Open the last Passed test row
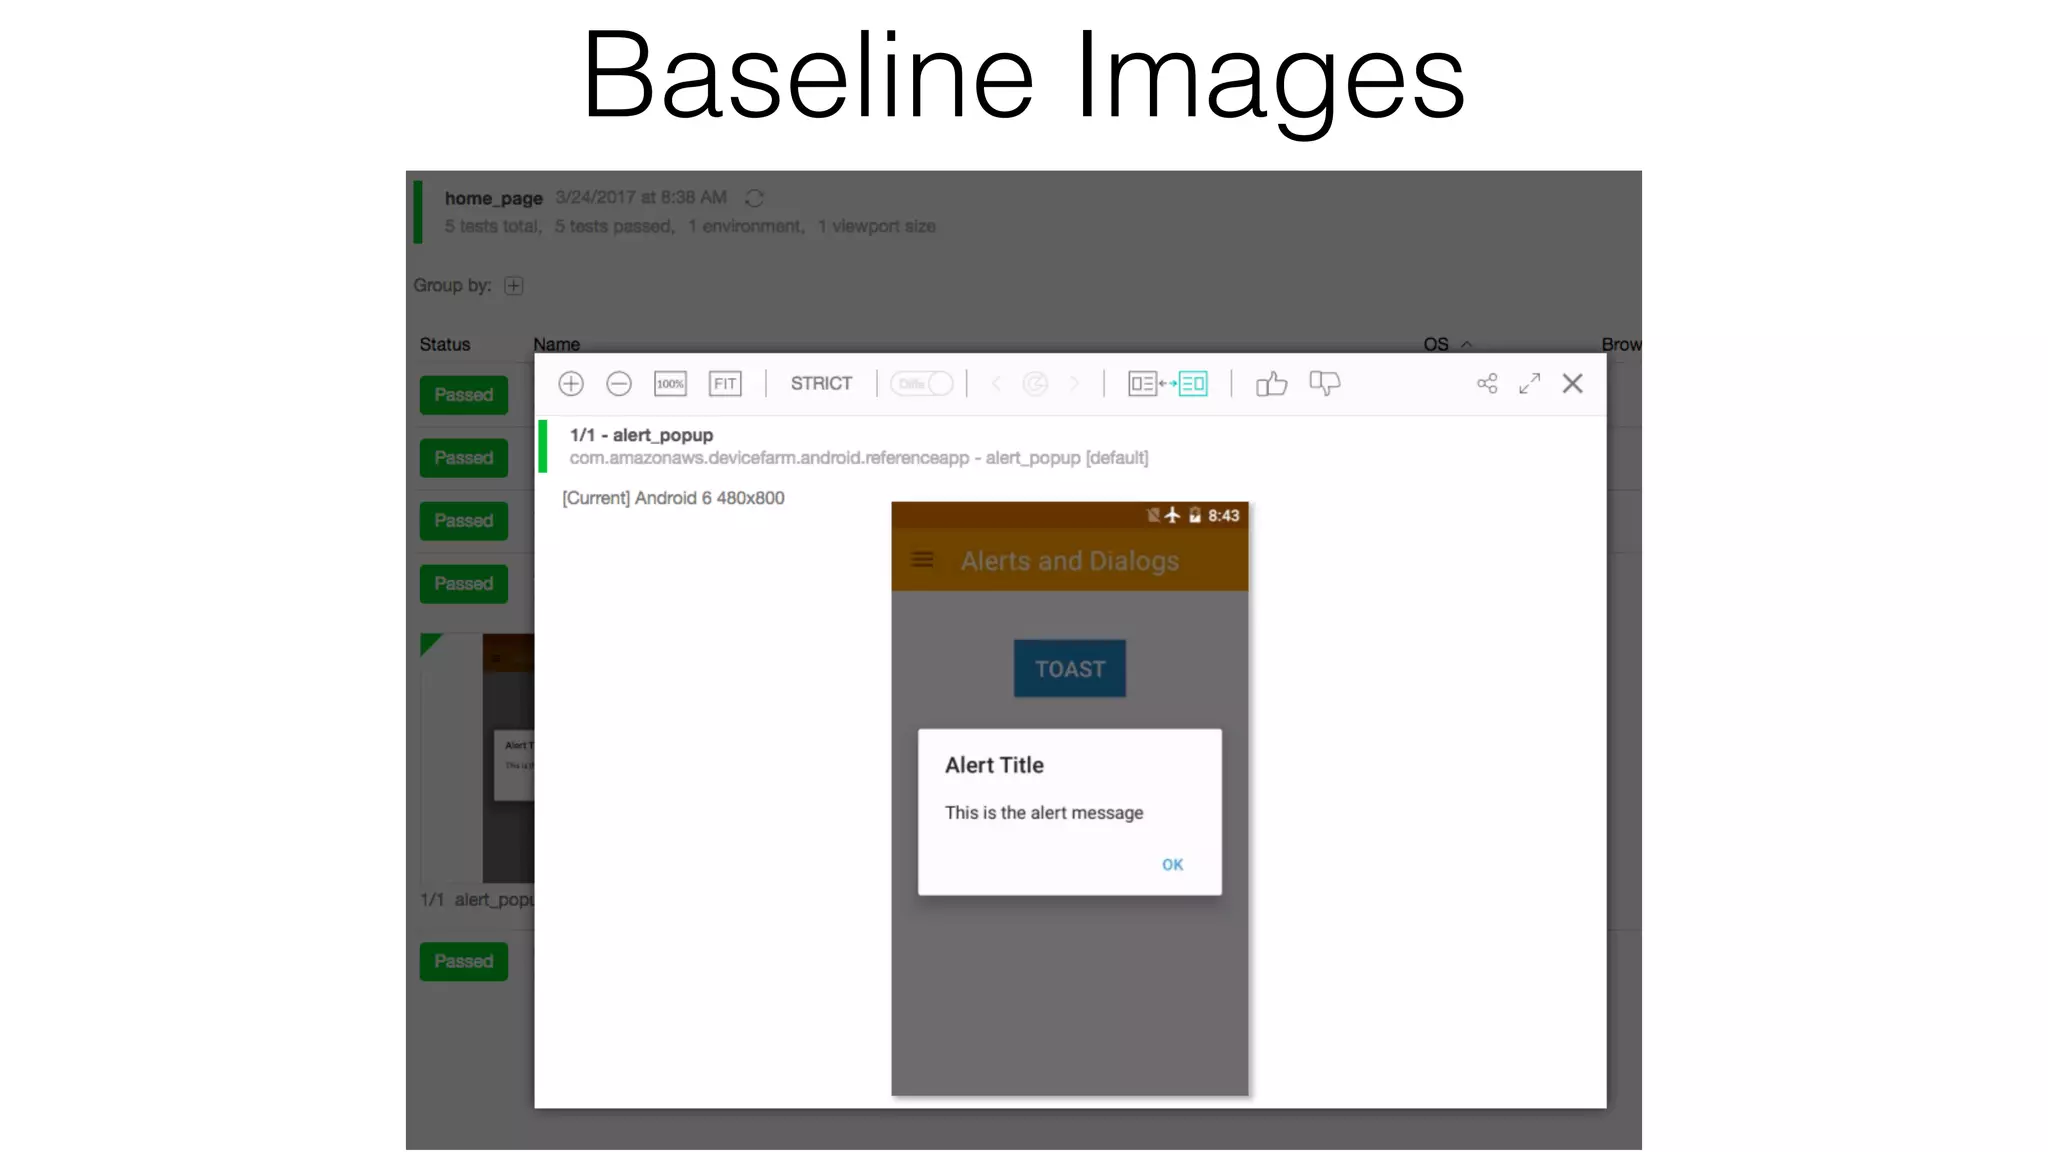This screenshot has width=2048, height=1152. (464, 962)
